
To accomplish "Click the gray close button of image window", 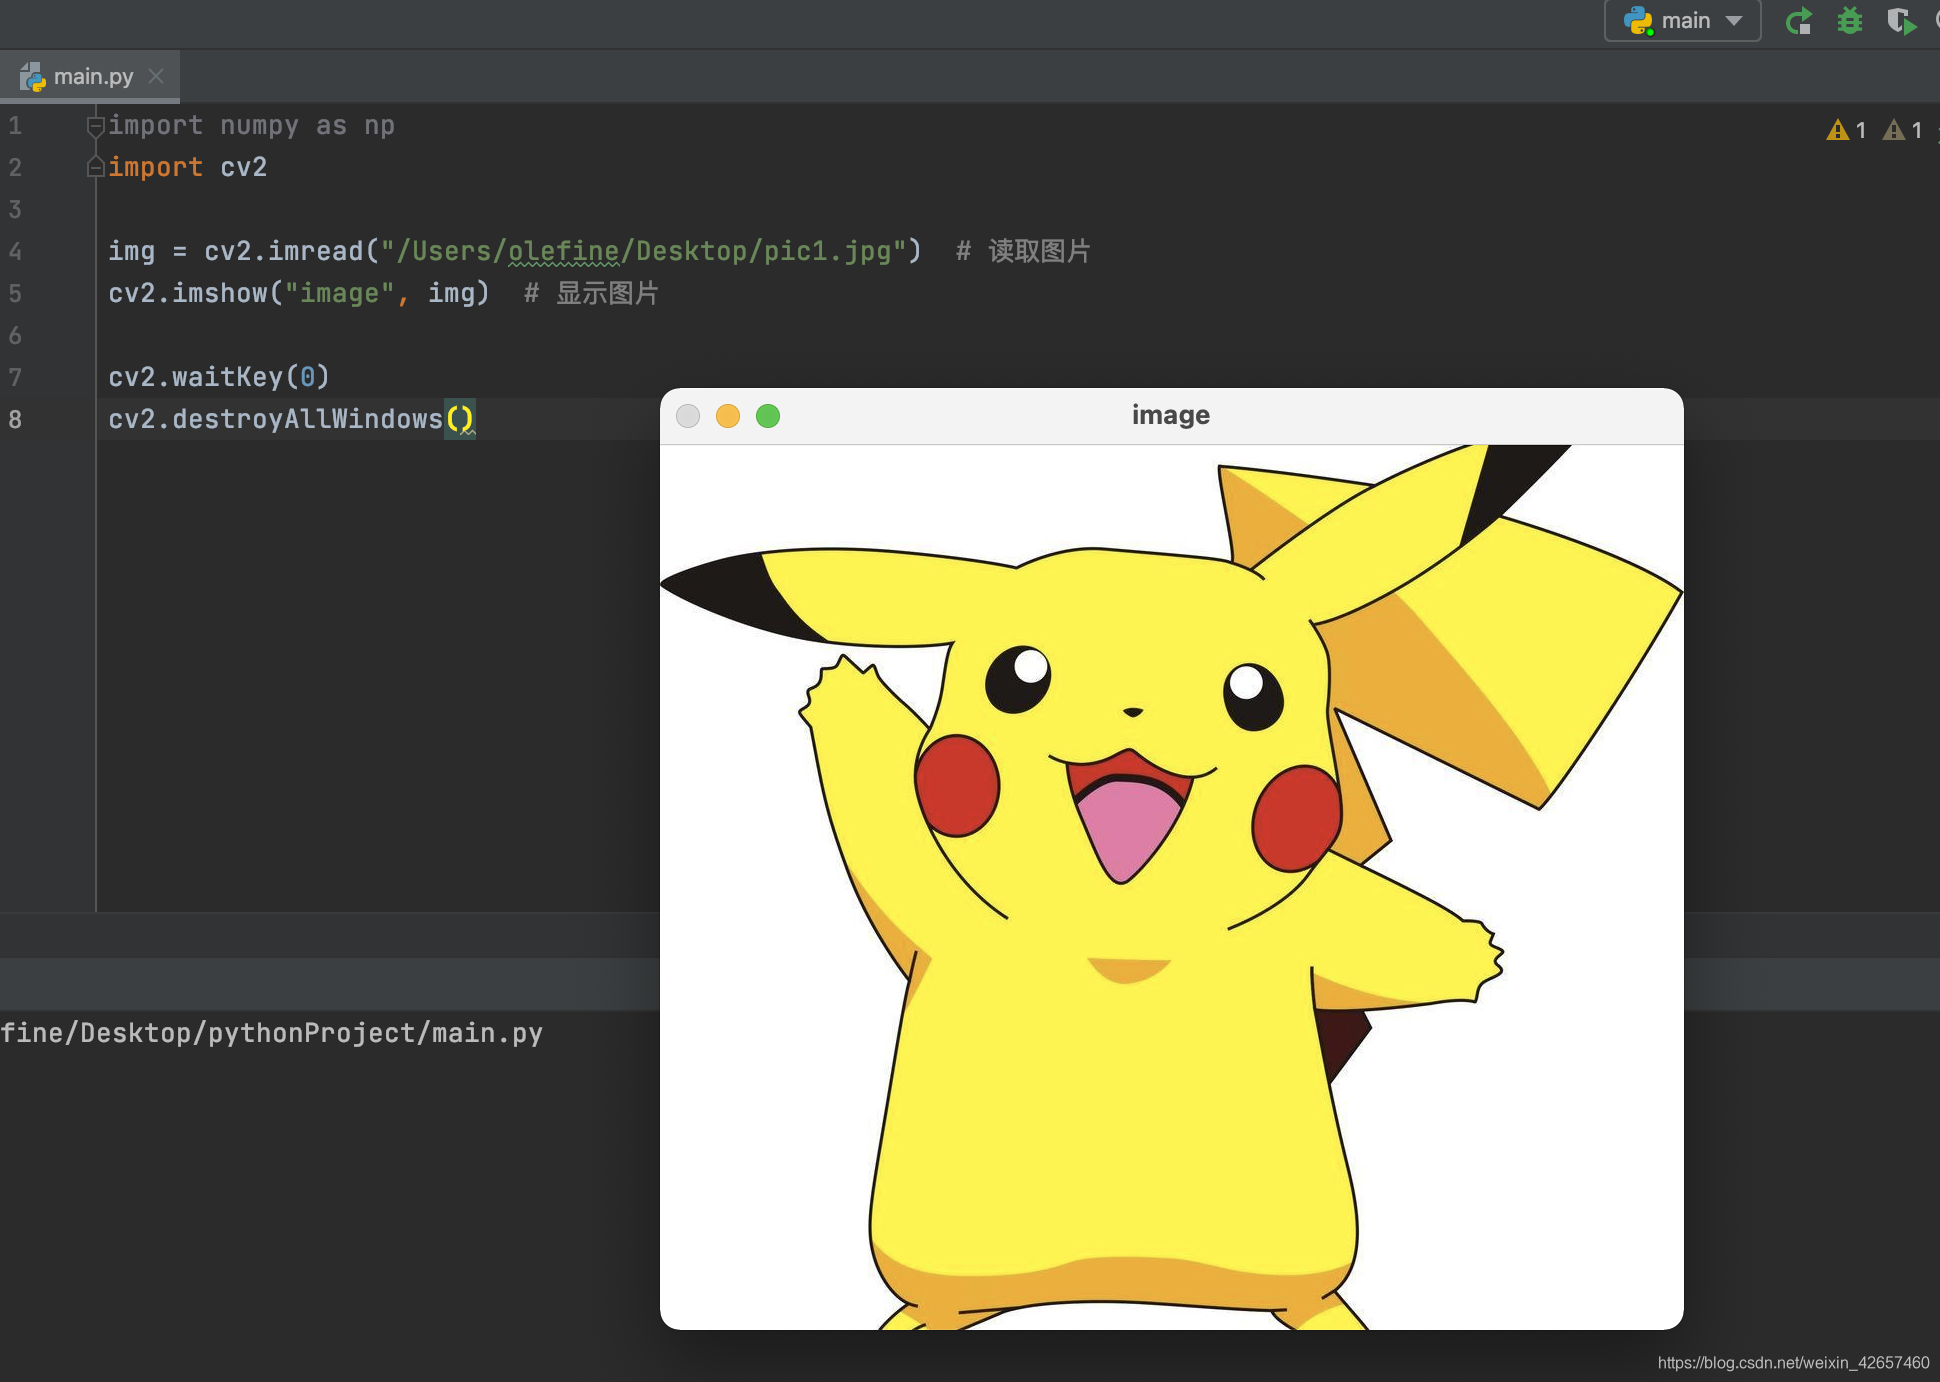I will tap(688, 416).
